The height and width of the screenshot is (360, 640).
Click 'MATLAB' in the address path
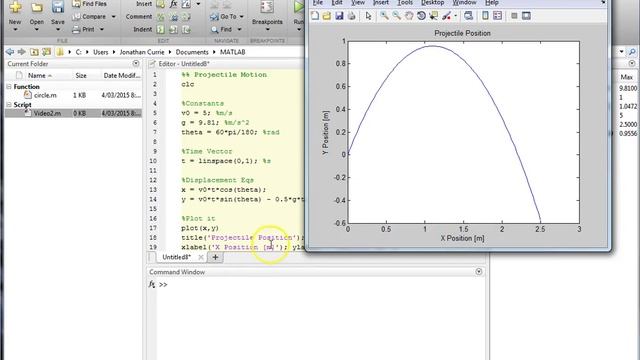tap(233, 52)
